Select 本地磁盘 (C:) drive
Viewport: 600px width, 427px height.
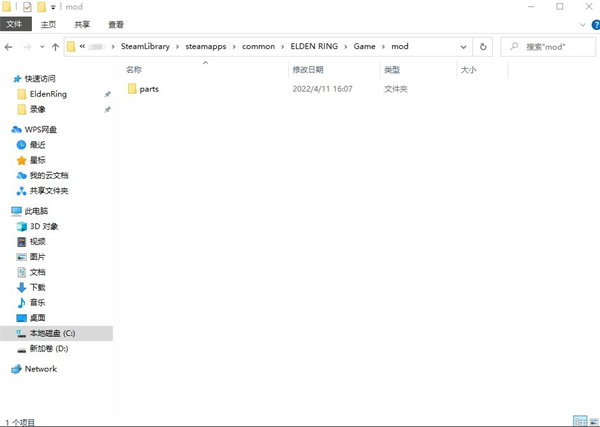pos(57,333)
